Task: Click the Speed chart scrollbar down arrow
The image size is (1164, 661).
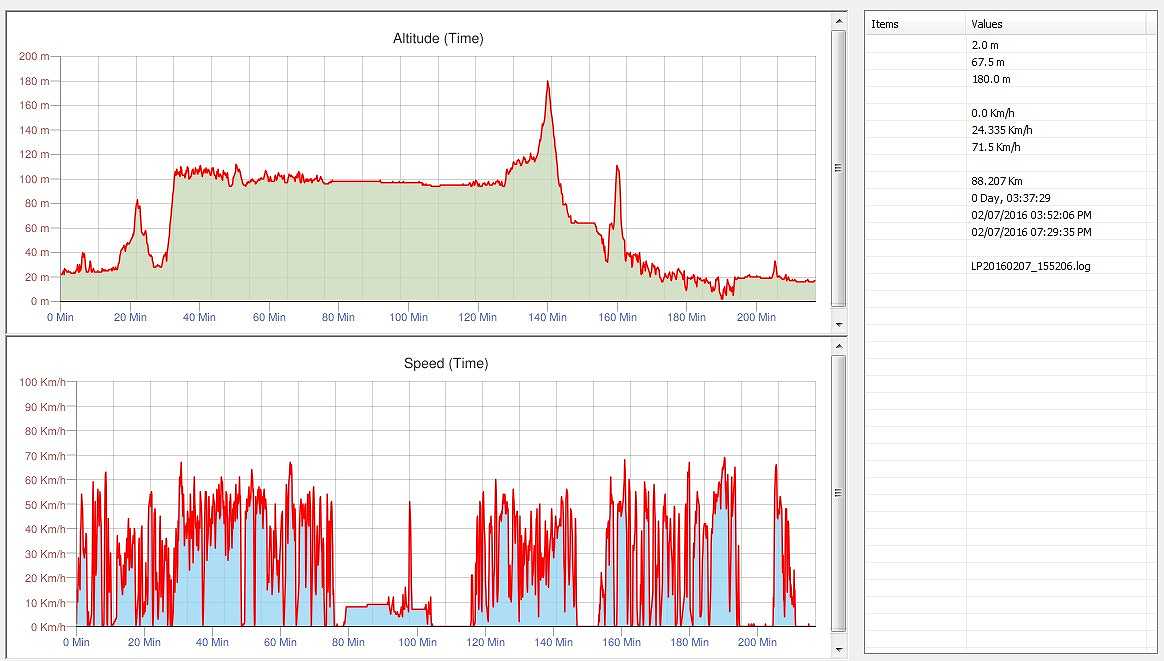Action: coord(838,649)
